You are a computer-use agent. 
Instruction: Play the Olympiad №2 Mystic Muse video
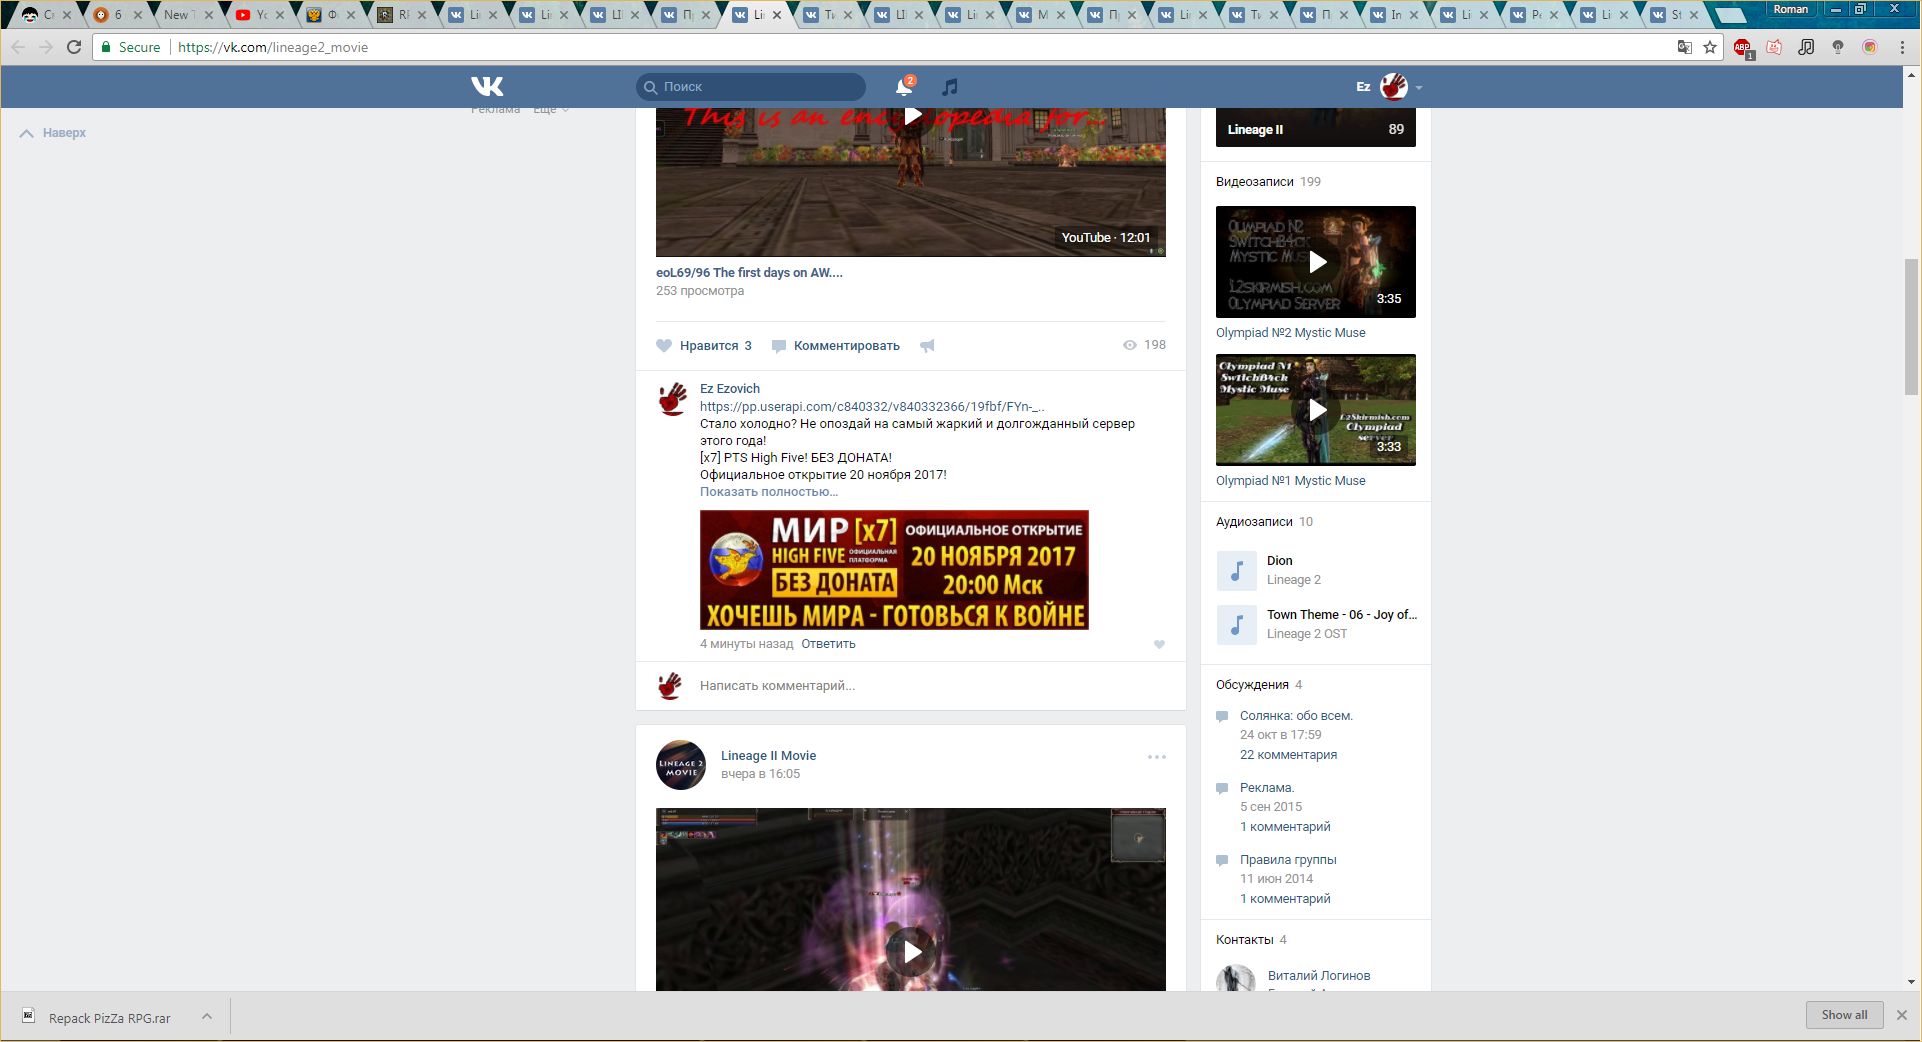[x=1316, y=262]
